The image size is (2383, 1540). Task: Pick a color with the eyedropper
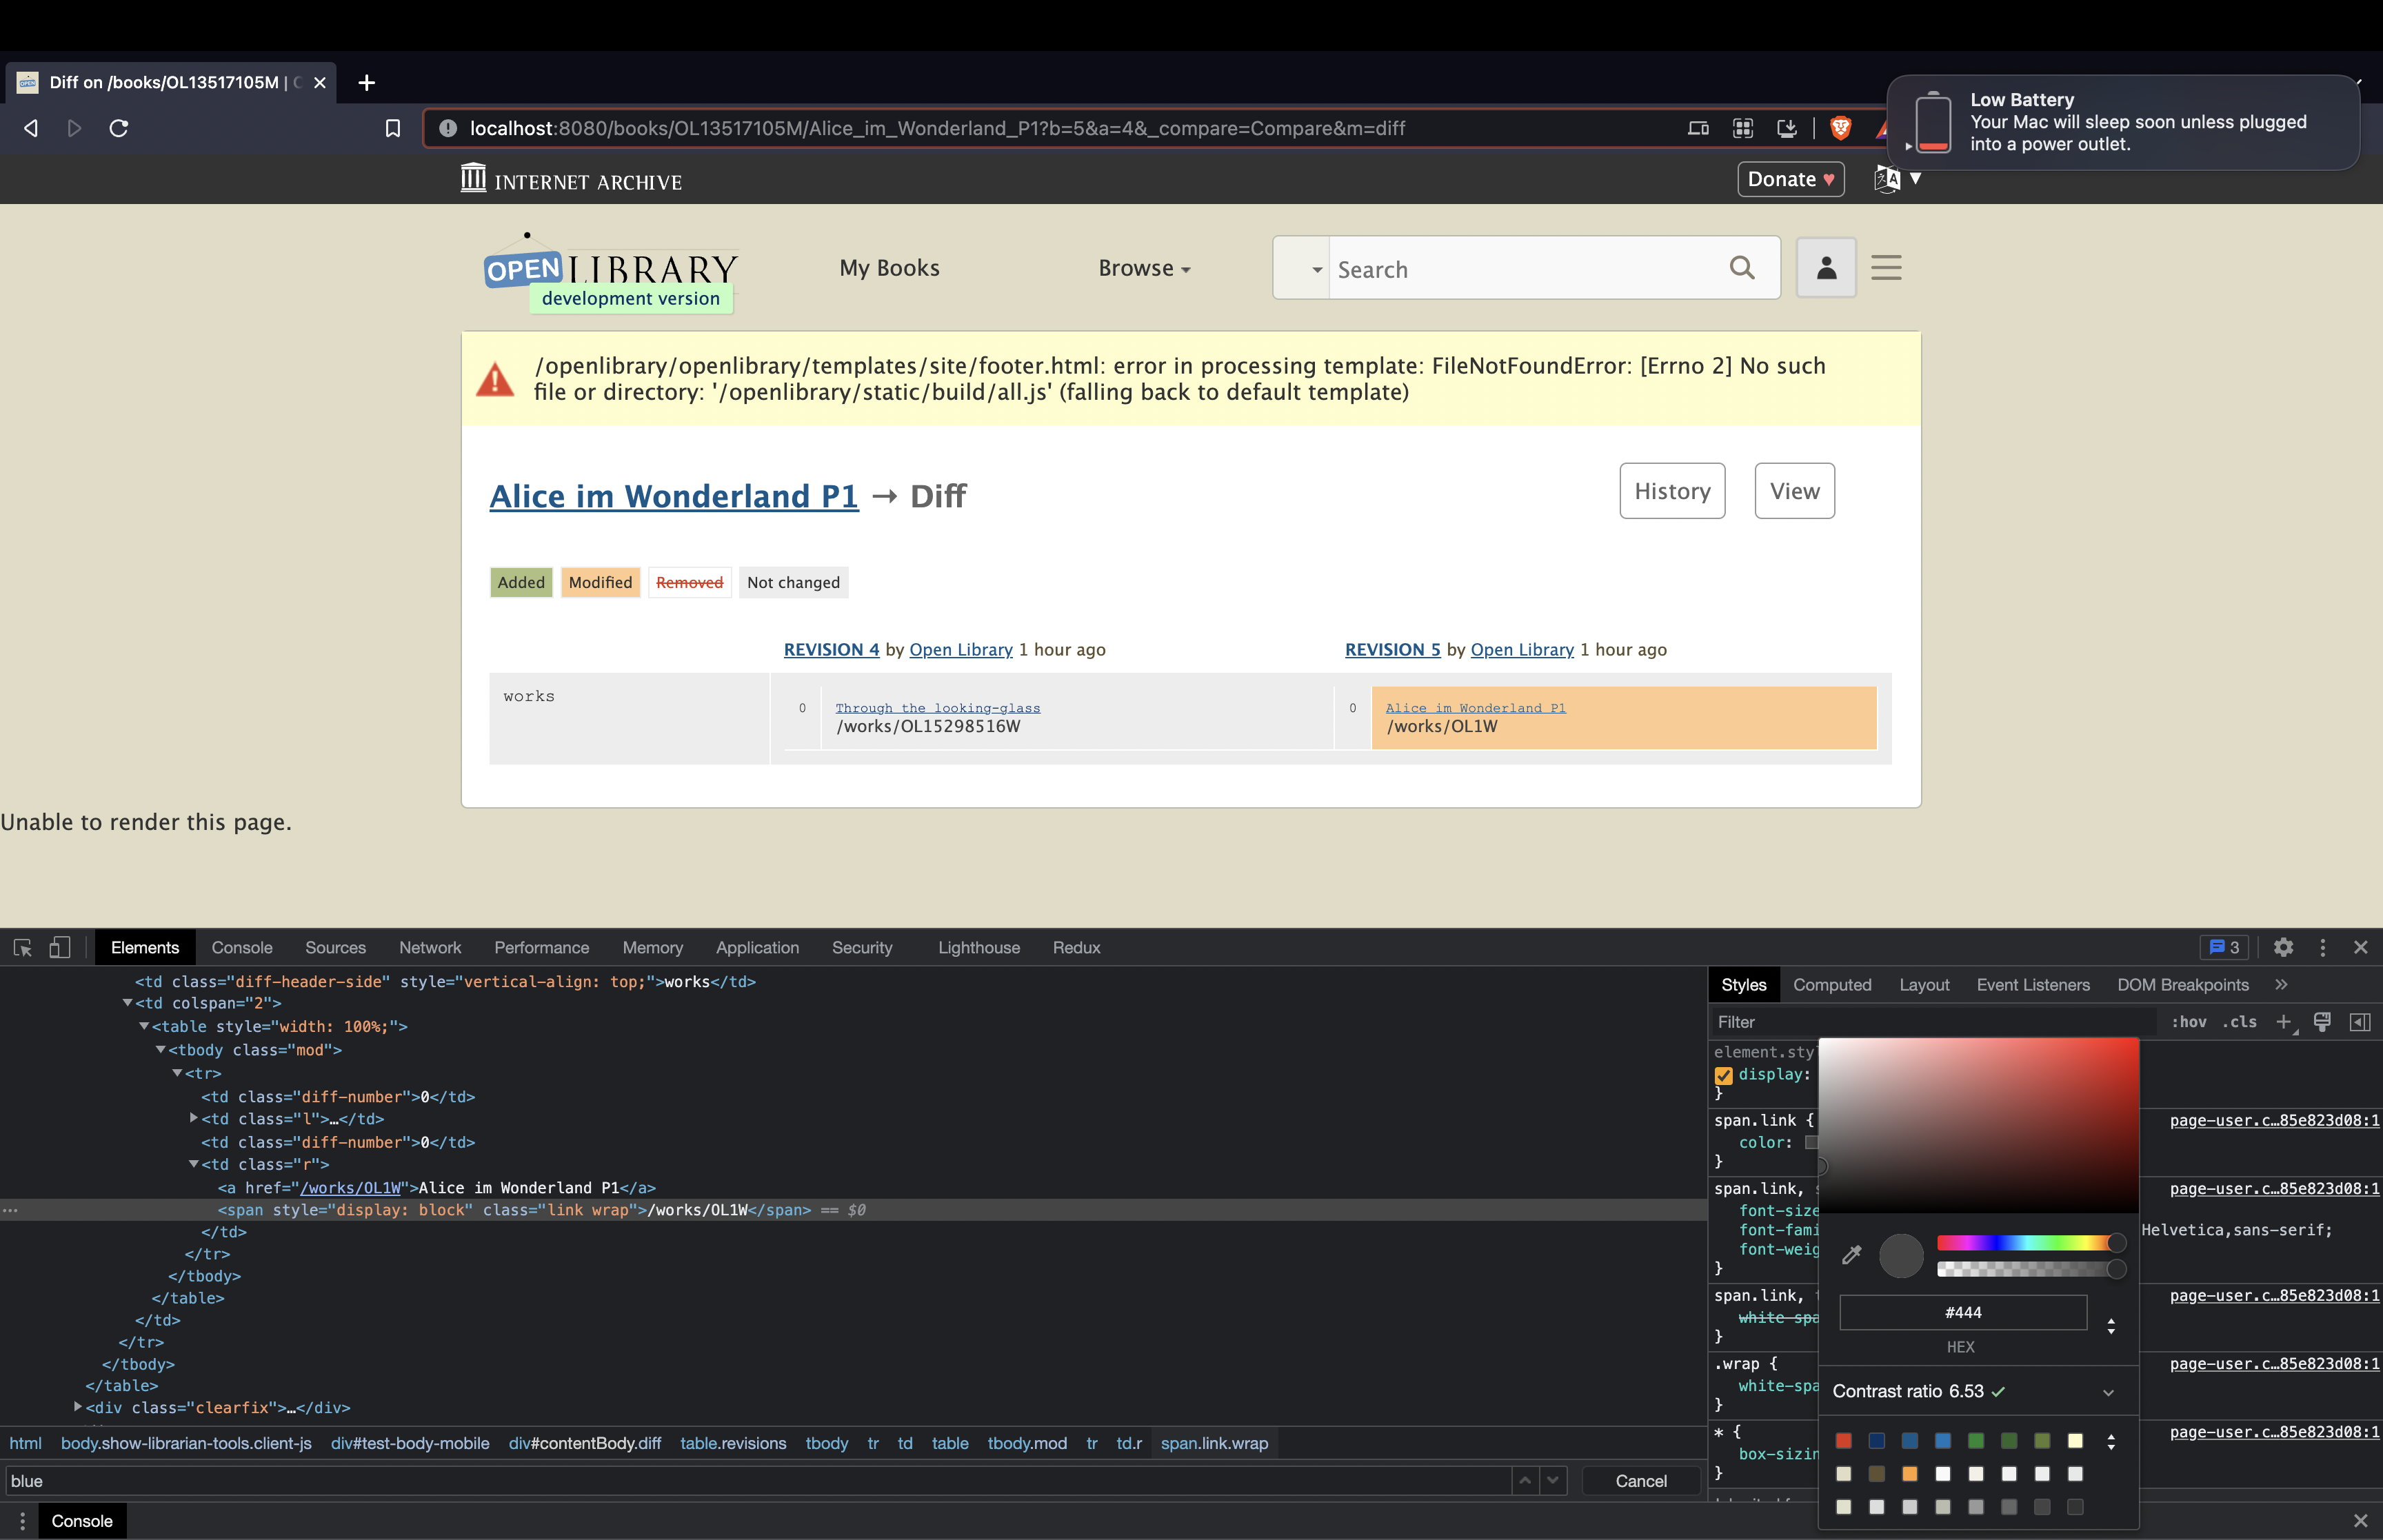coord(1852,1255)
